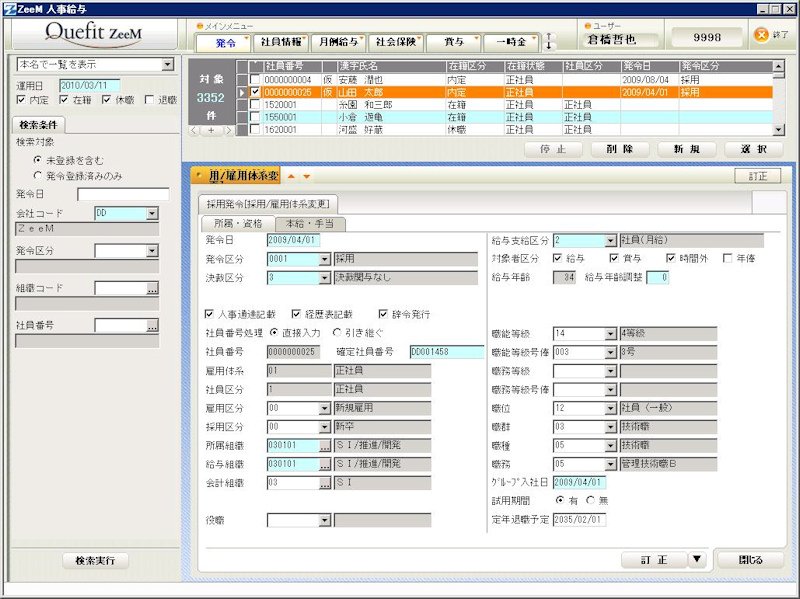This screenshot has width=800, height=599.
Task: Check the row checkbox for 安藤 潜也
Action: pyautogui.click(x=255, y=80)
